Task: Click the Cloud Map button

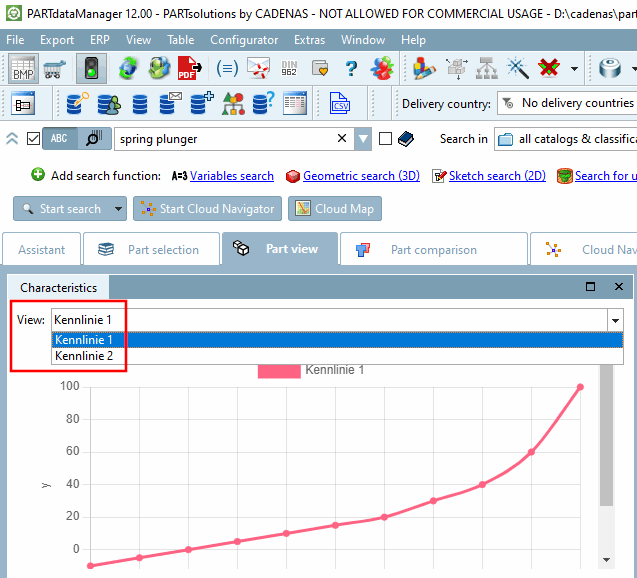Action: [x=335, y=209]
